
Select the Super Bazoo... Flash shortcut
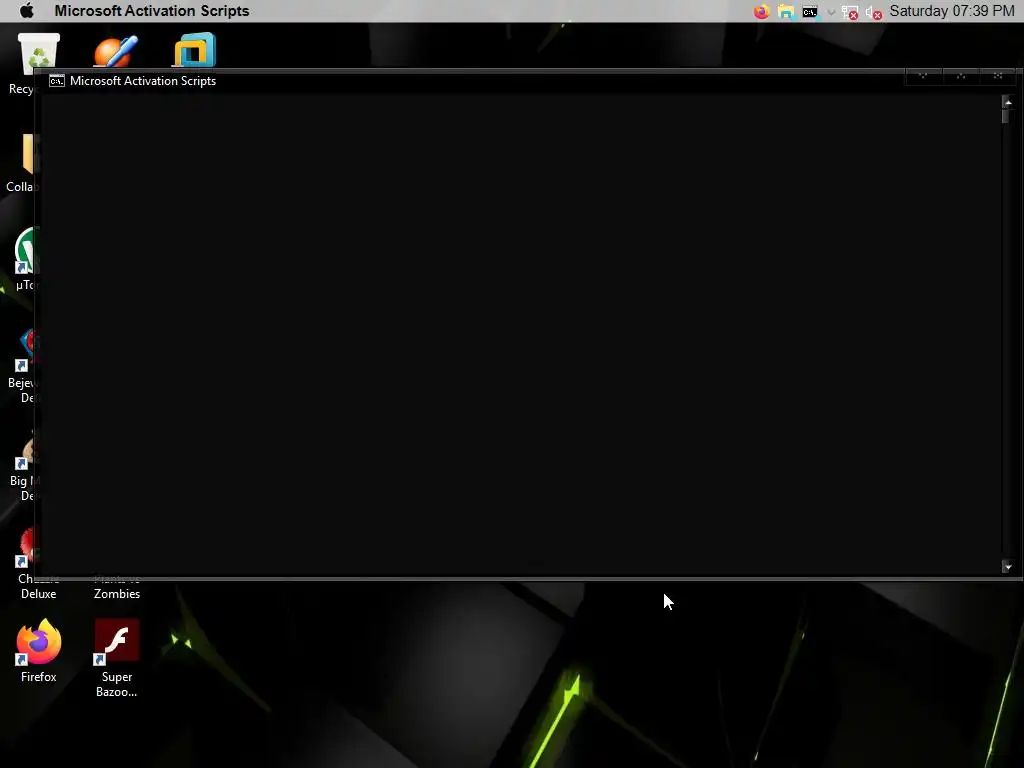[x=117, y=658]
